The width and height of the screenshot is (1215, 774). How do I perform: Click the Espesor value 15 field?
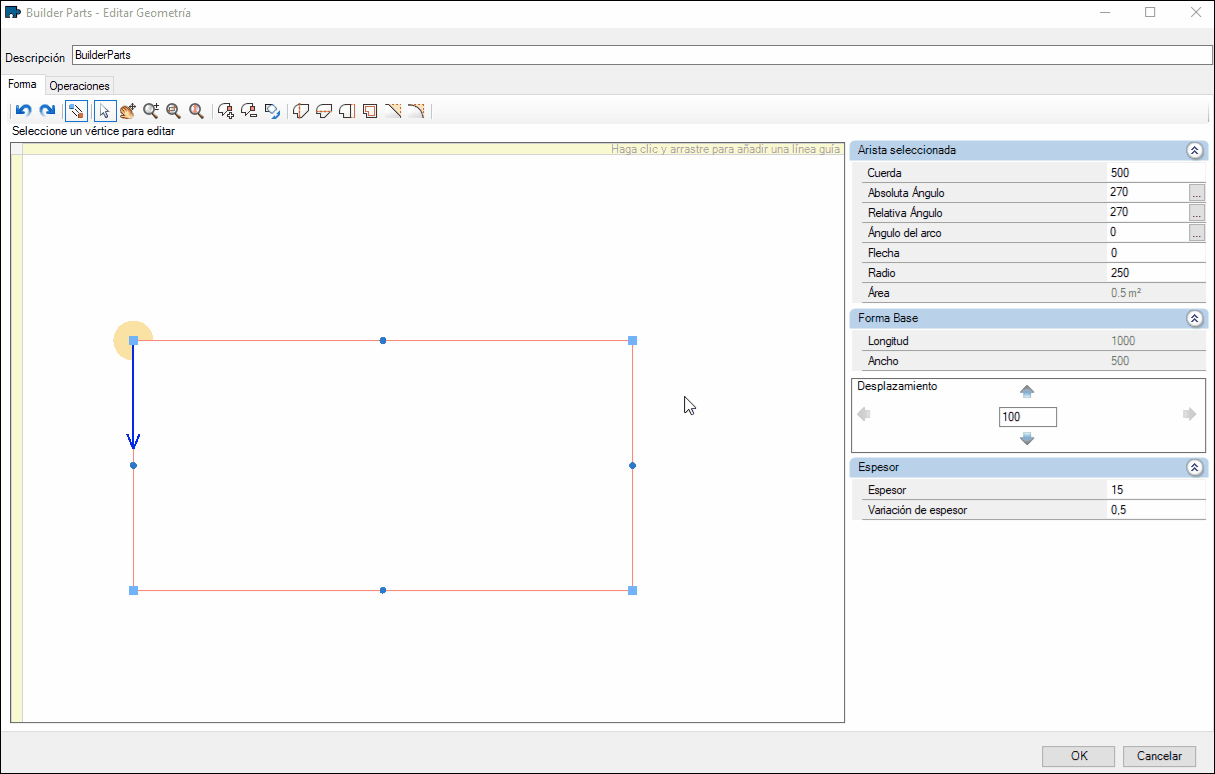(1157, 490)
